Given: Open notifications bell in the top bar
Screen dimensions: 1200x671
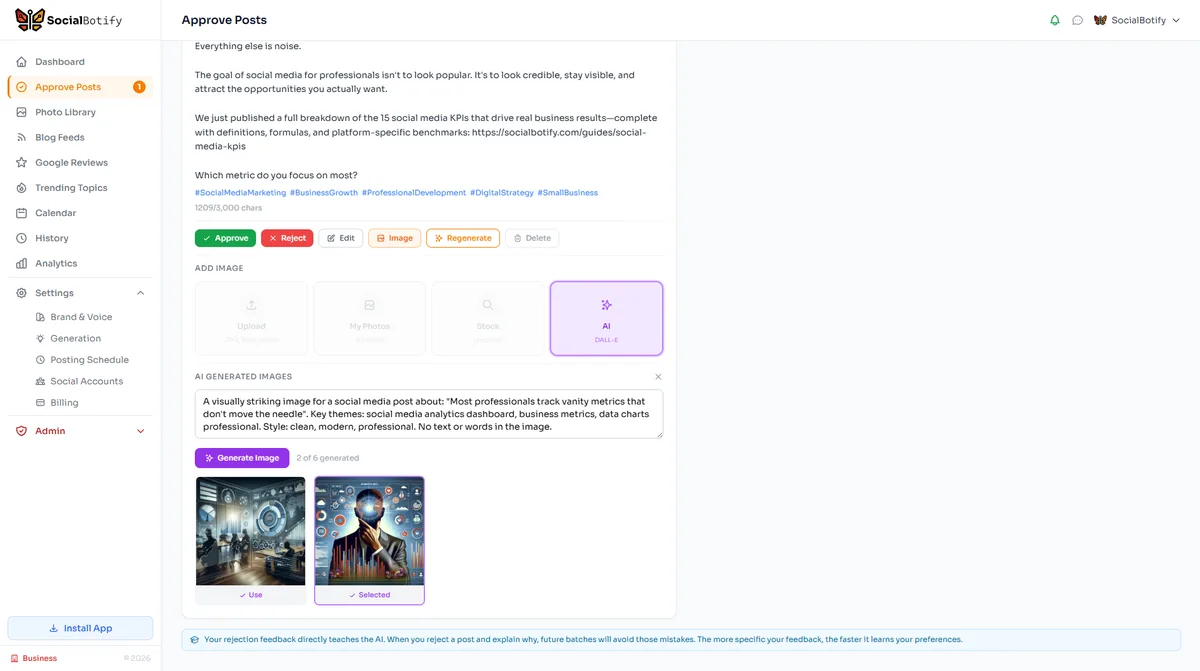Looking at the screenshot, I should click(1054, 19).
